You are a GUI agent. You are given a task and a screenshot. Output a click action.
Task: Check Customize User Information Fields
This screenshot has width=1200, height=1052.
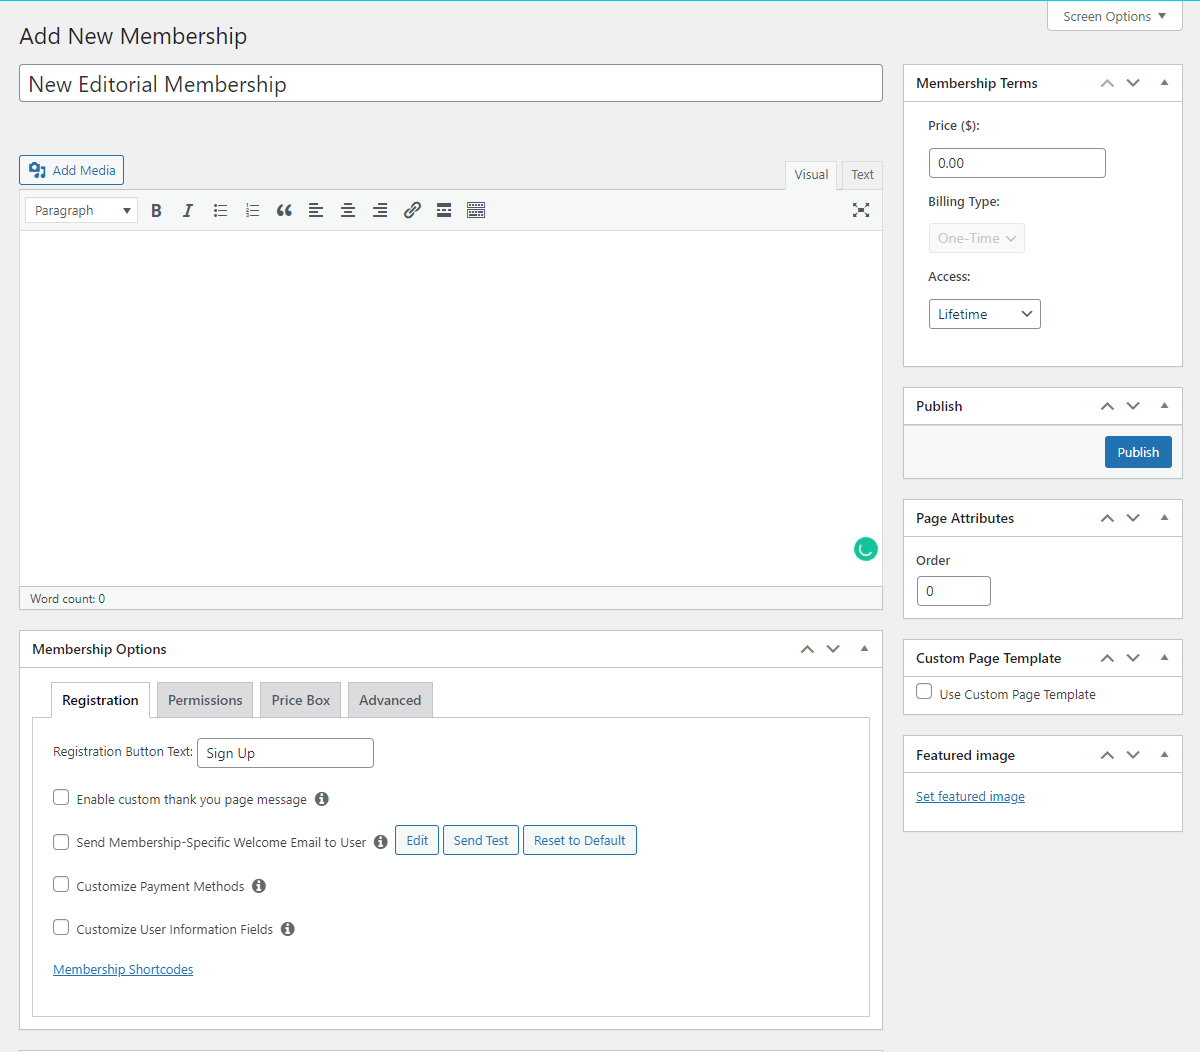pyautogui.click(x=61, y=928)
